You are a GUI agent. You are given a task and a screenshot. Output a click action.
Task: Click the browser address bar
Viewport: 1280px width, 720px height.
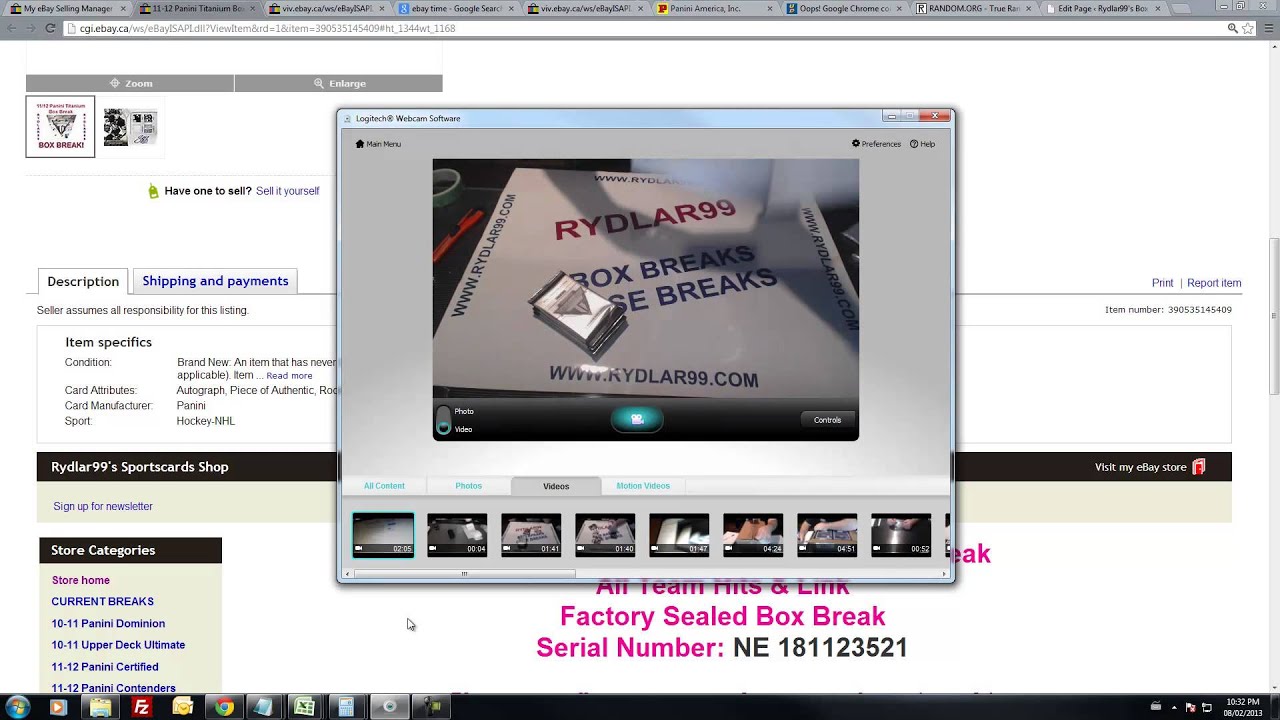[x=640, y=28]
